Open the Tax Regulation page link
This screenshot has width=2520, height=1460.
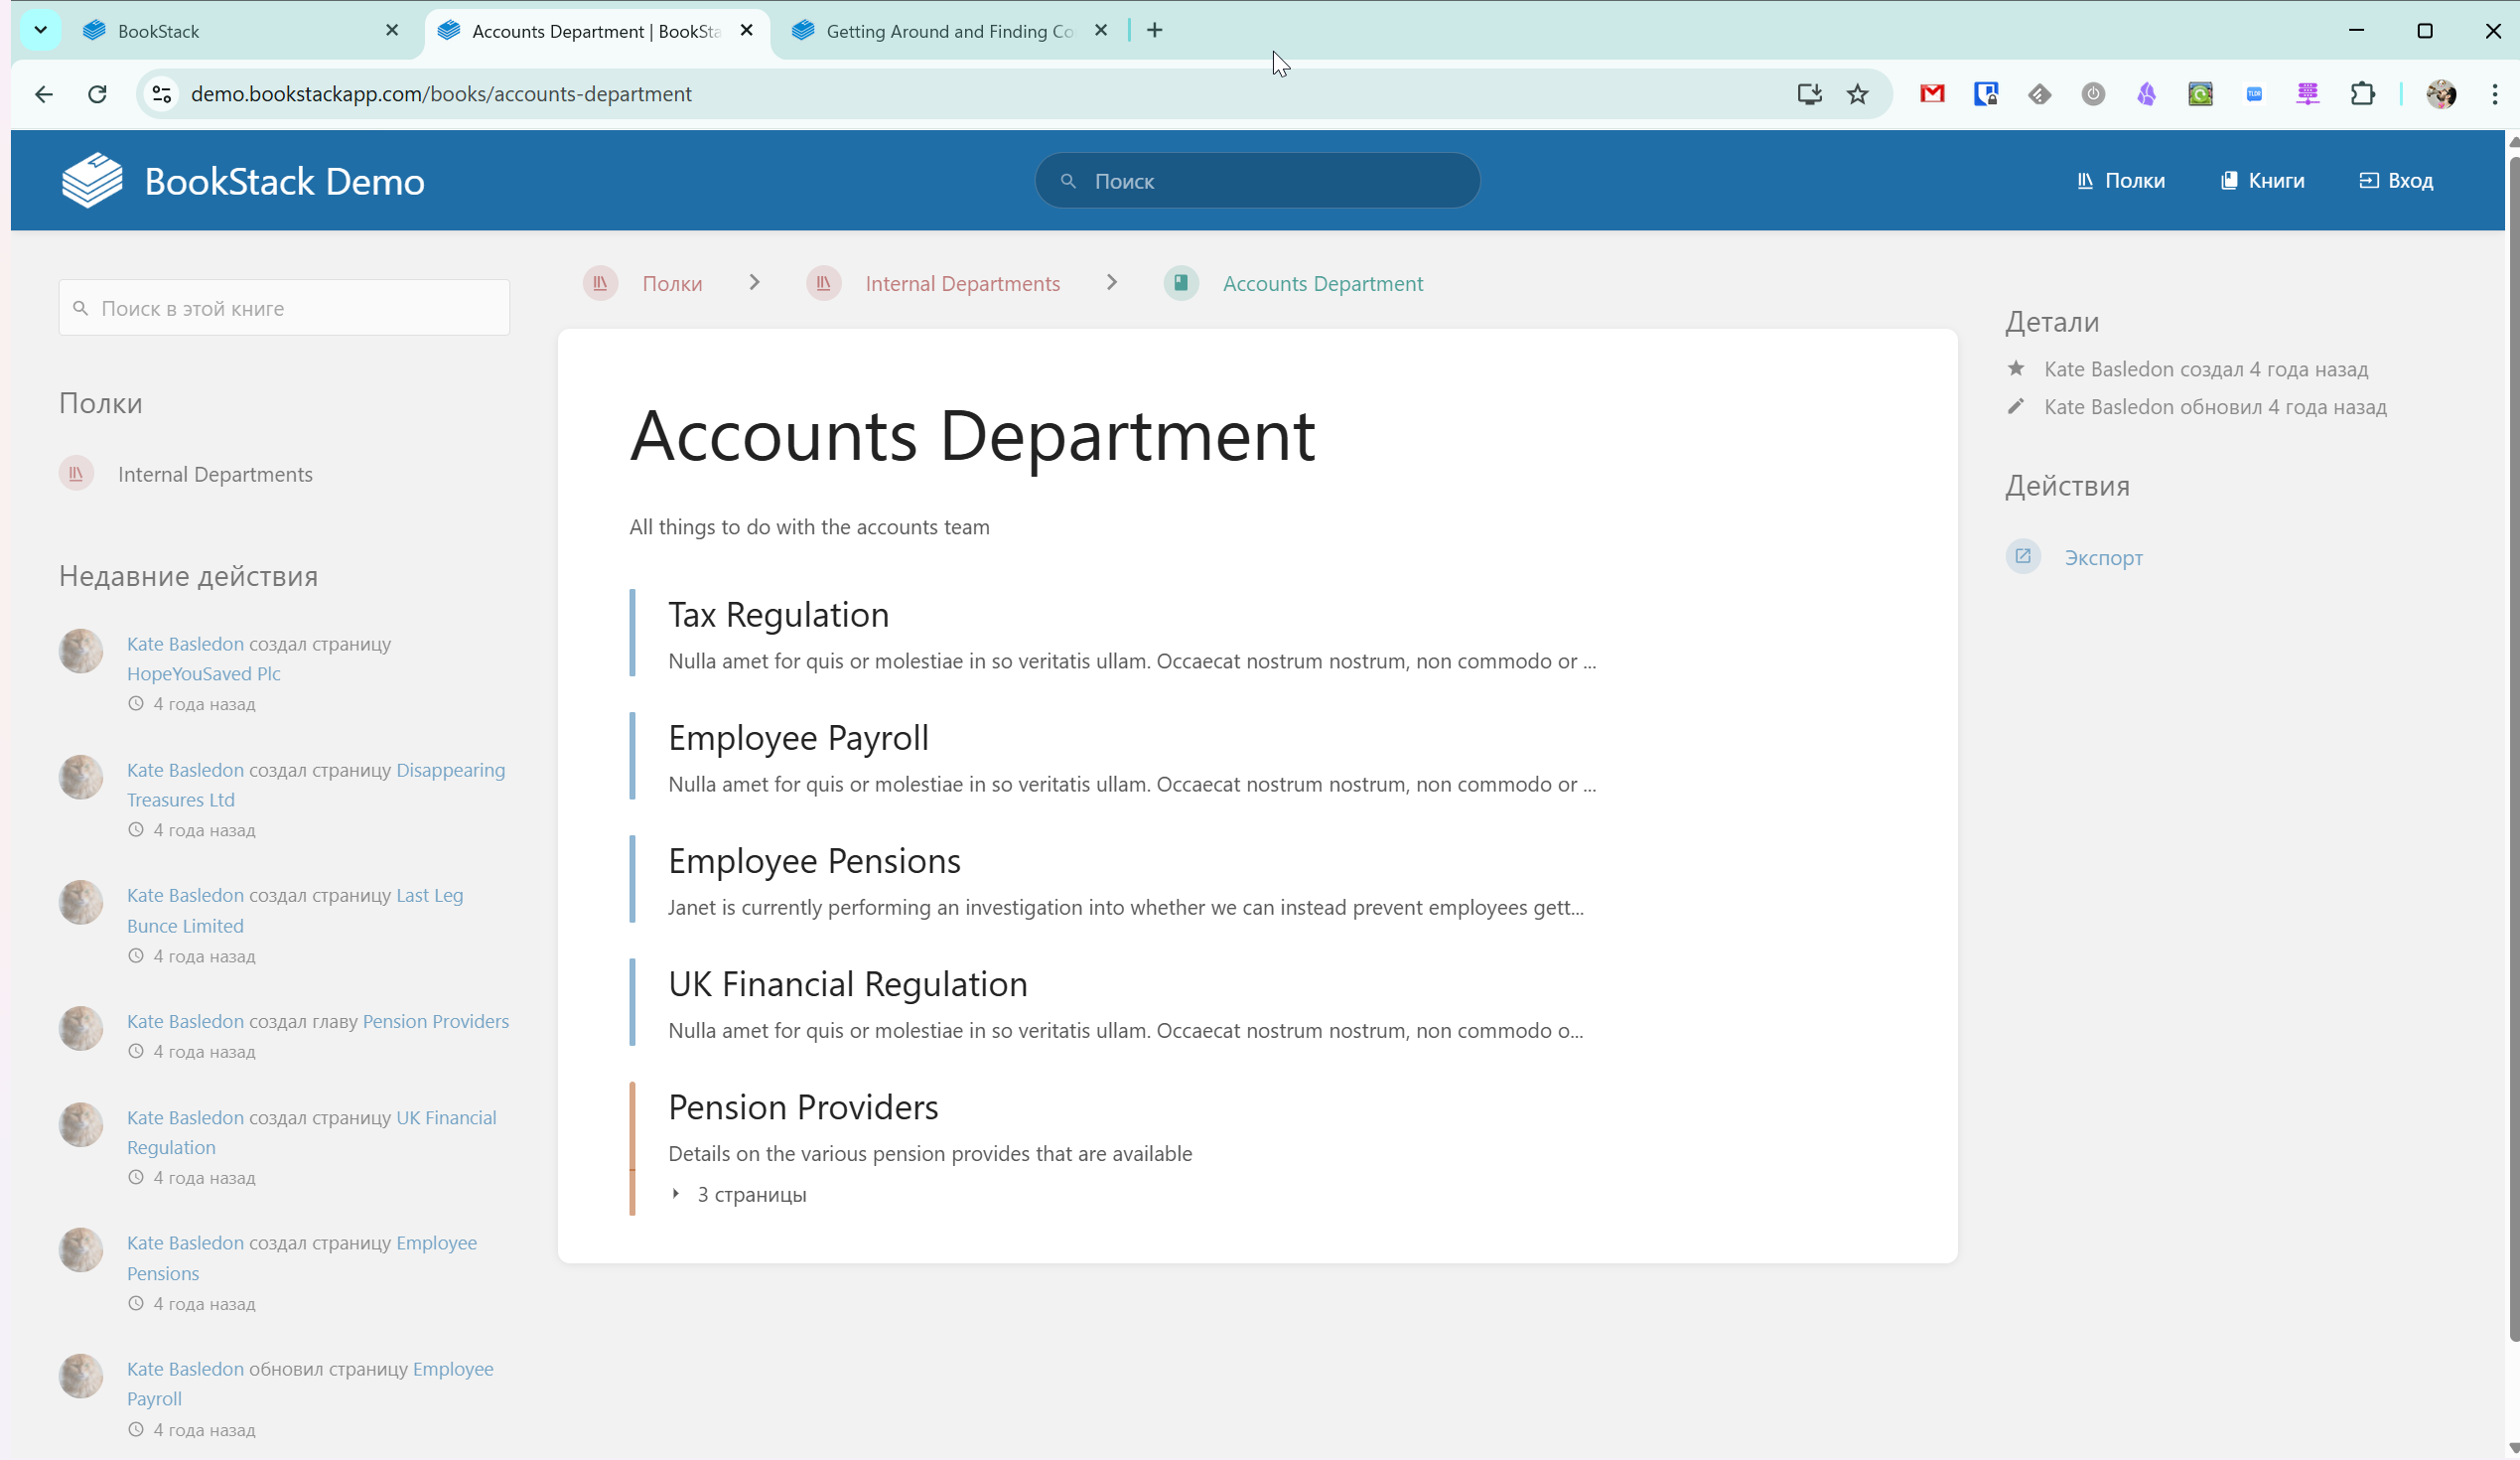coord(778,614)
